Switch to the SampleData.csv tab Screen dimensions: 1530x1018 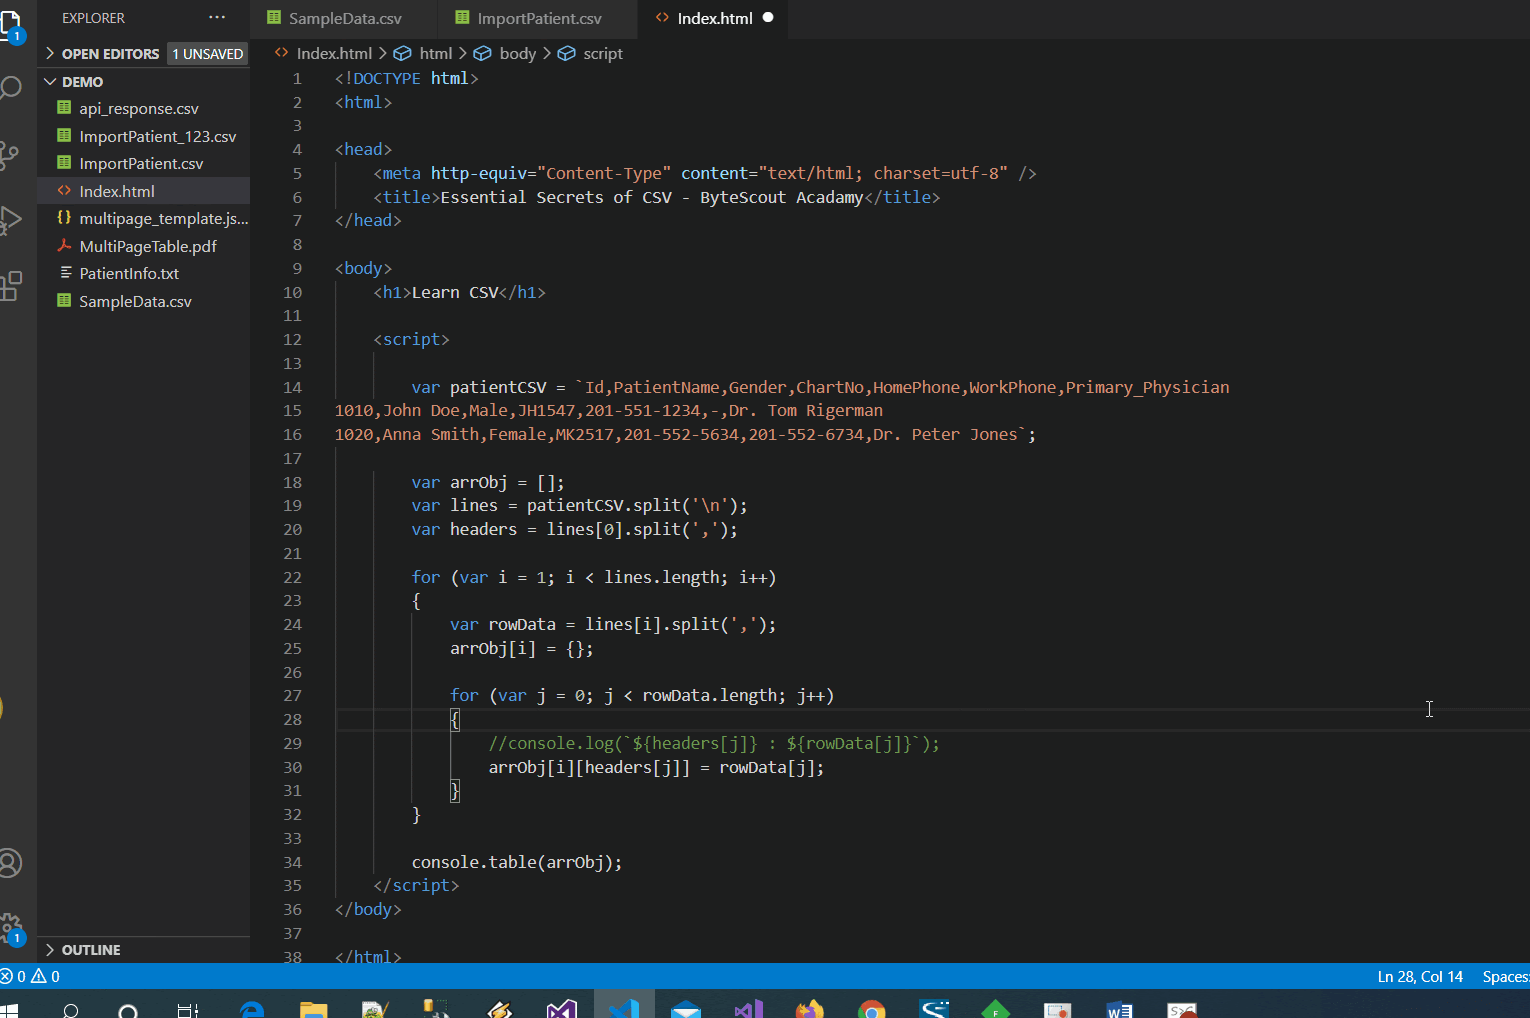point(343,18)
